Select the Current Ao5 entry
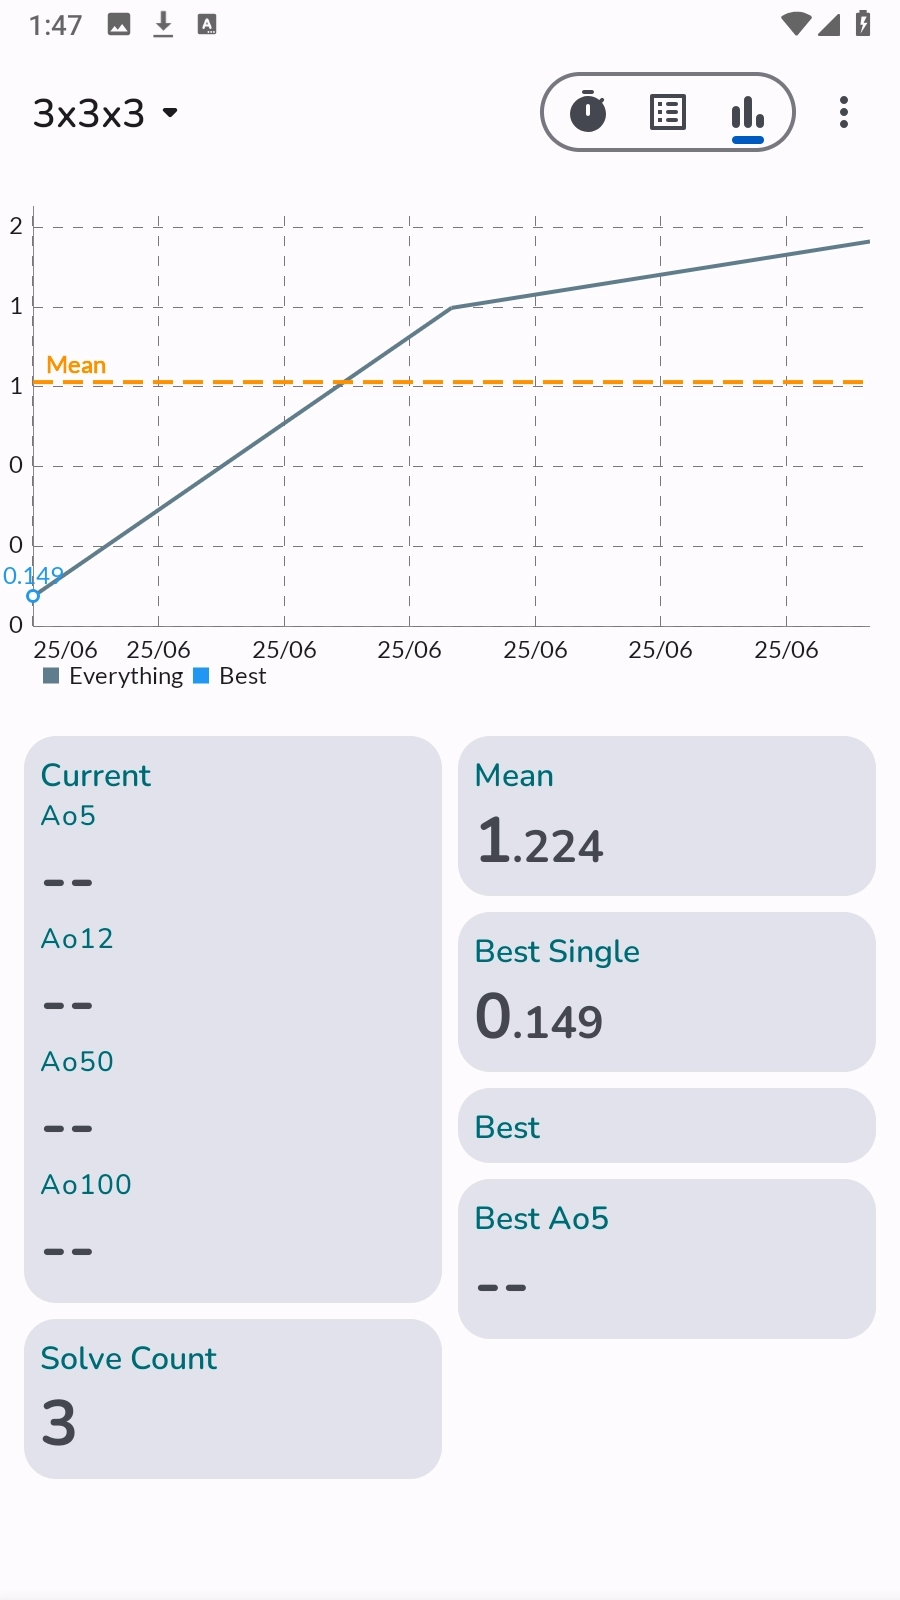The image size is (900, 1600). pos(69,816)
